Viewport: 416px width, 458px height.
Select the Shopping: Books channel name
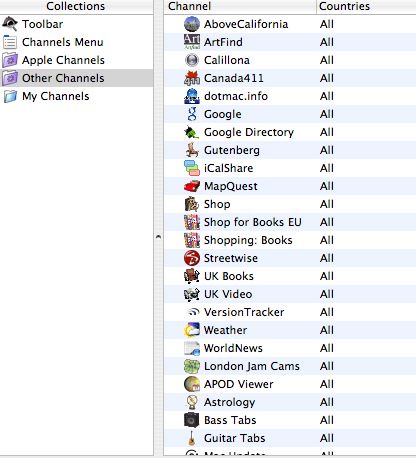248,240
